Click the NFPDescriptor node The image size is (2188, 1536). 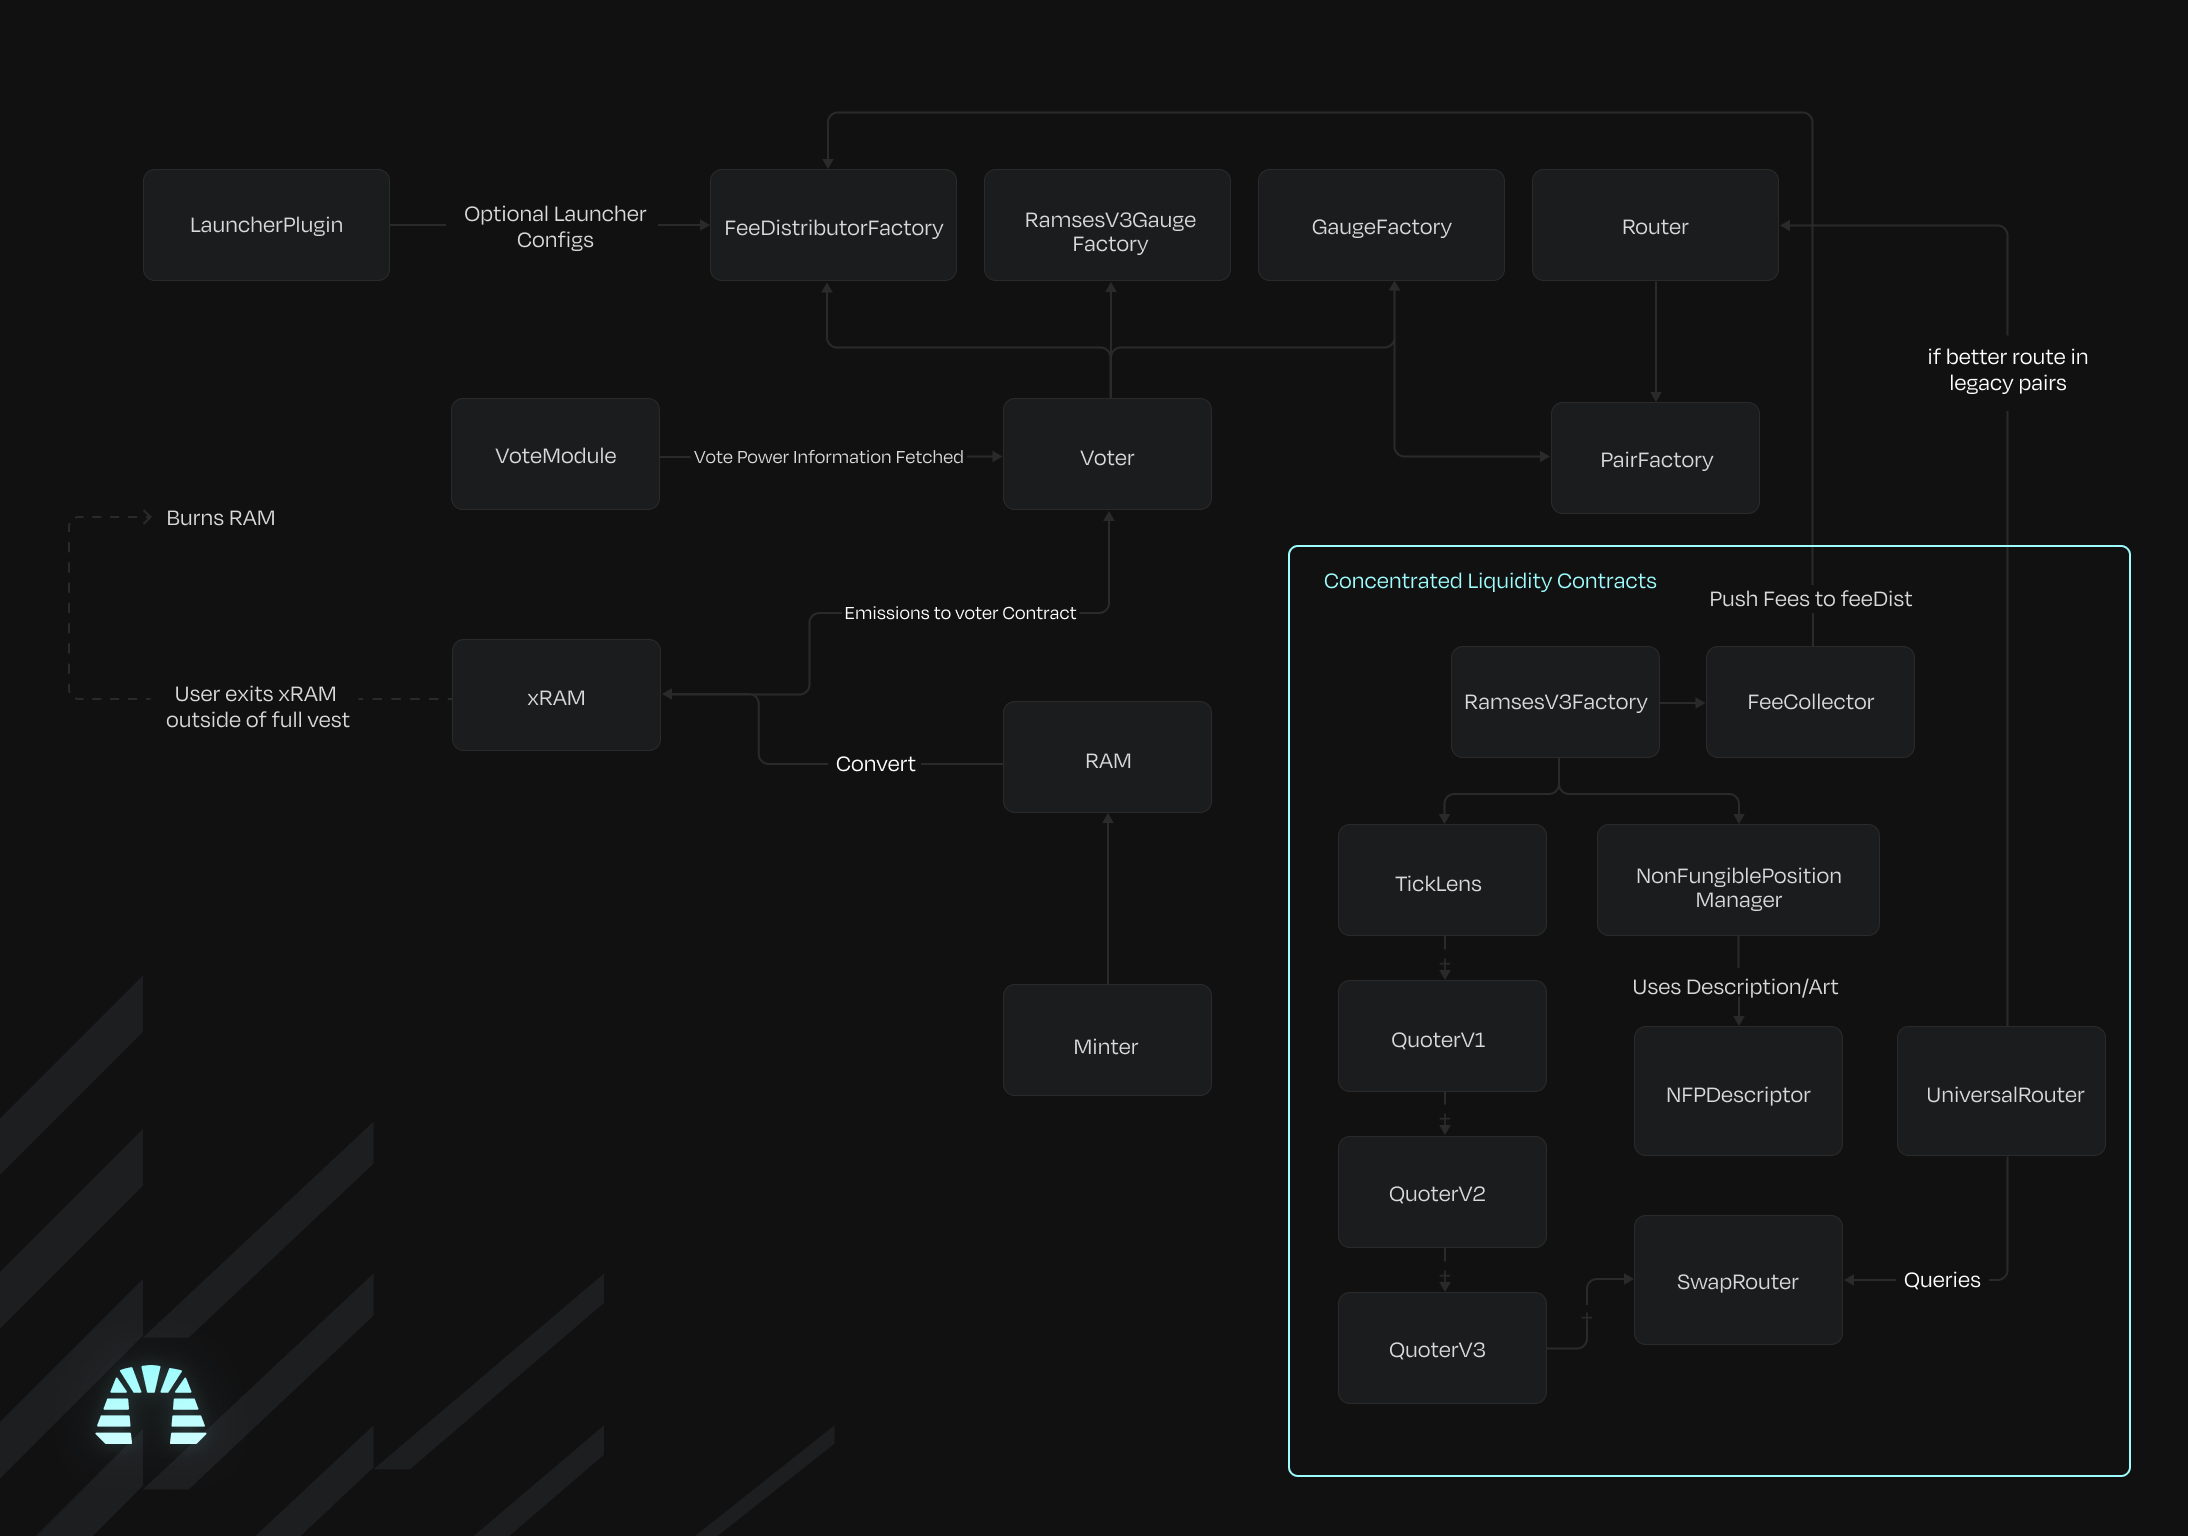coord(1738,1092)
